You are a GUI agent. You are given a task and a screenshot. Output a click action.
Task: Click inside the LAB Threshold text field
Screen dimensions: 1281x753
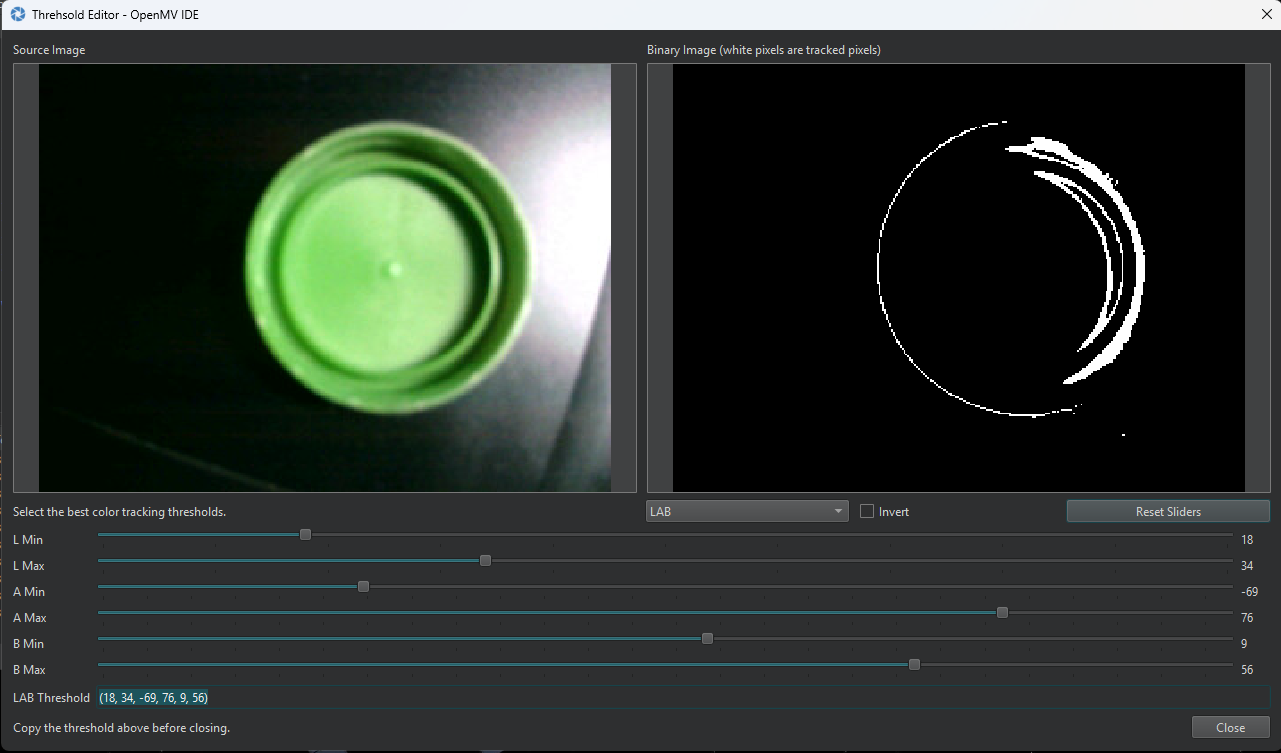point(680,697)
